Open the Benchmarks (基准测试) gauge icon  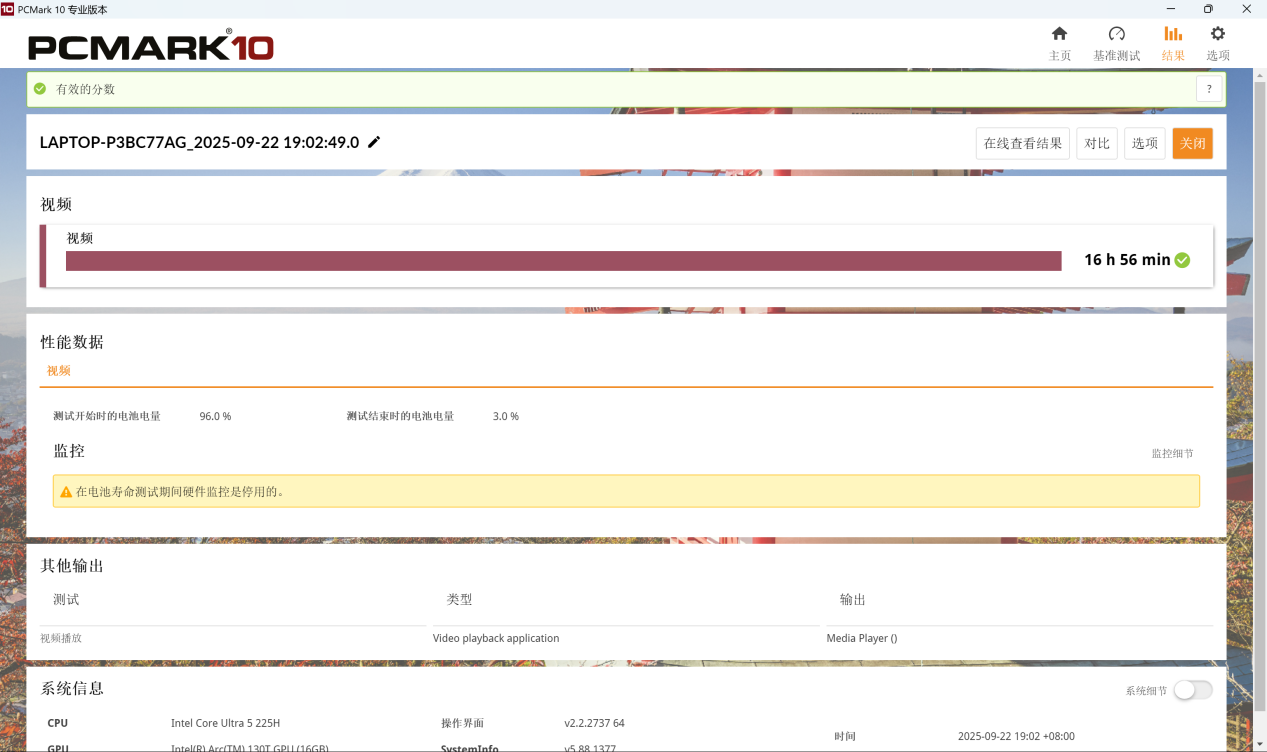1116,34
